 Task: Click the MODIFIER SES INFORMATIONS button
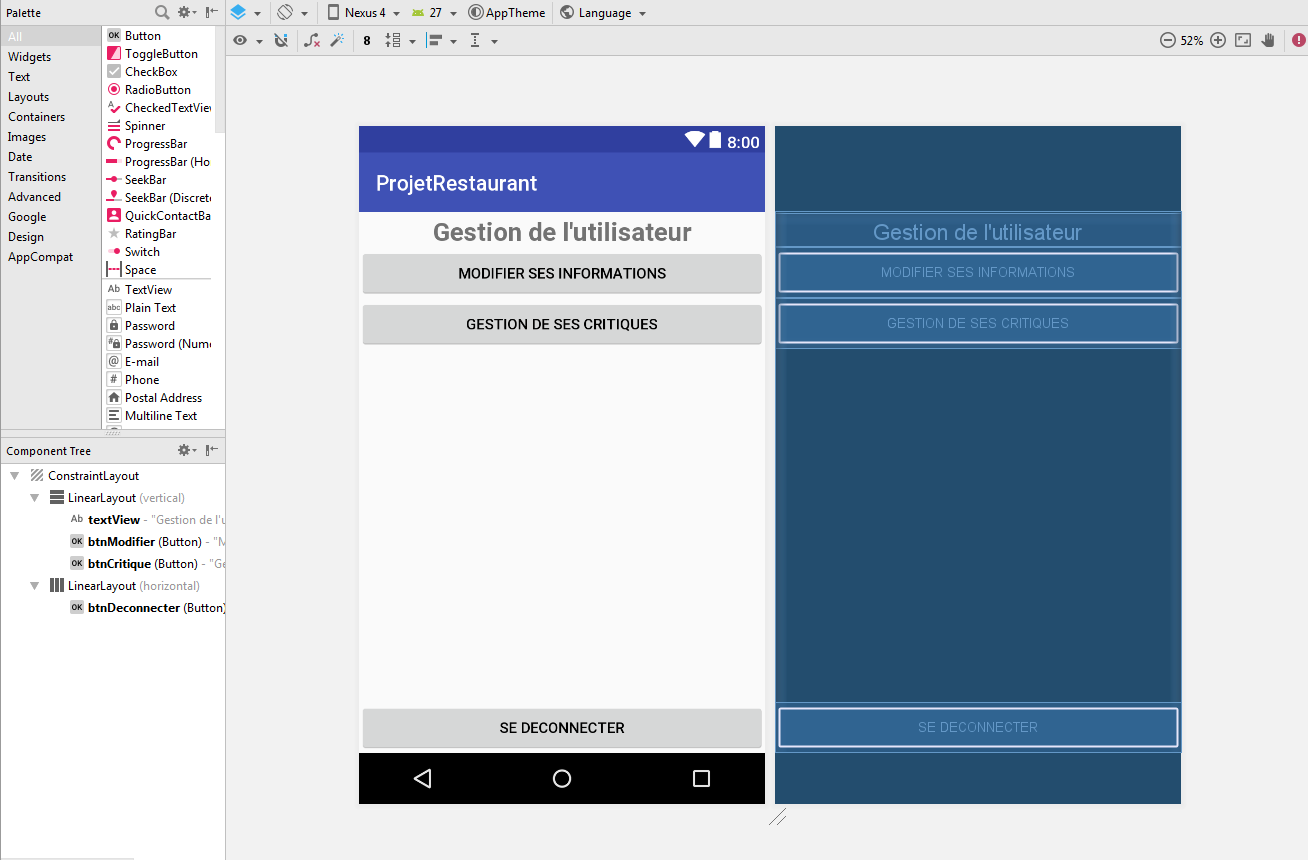point(561,273)
